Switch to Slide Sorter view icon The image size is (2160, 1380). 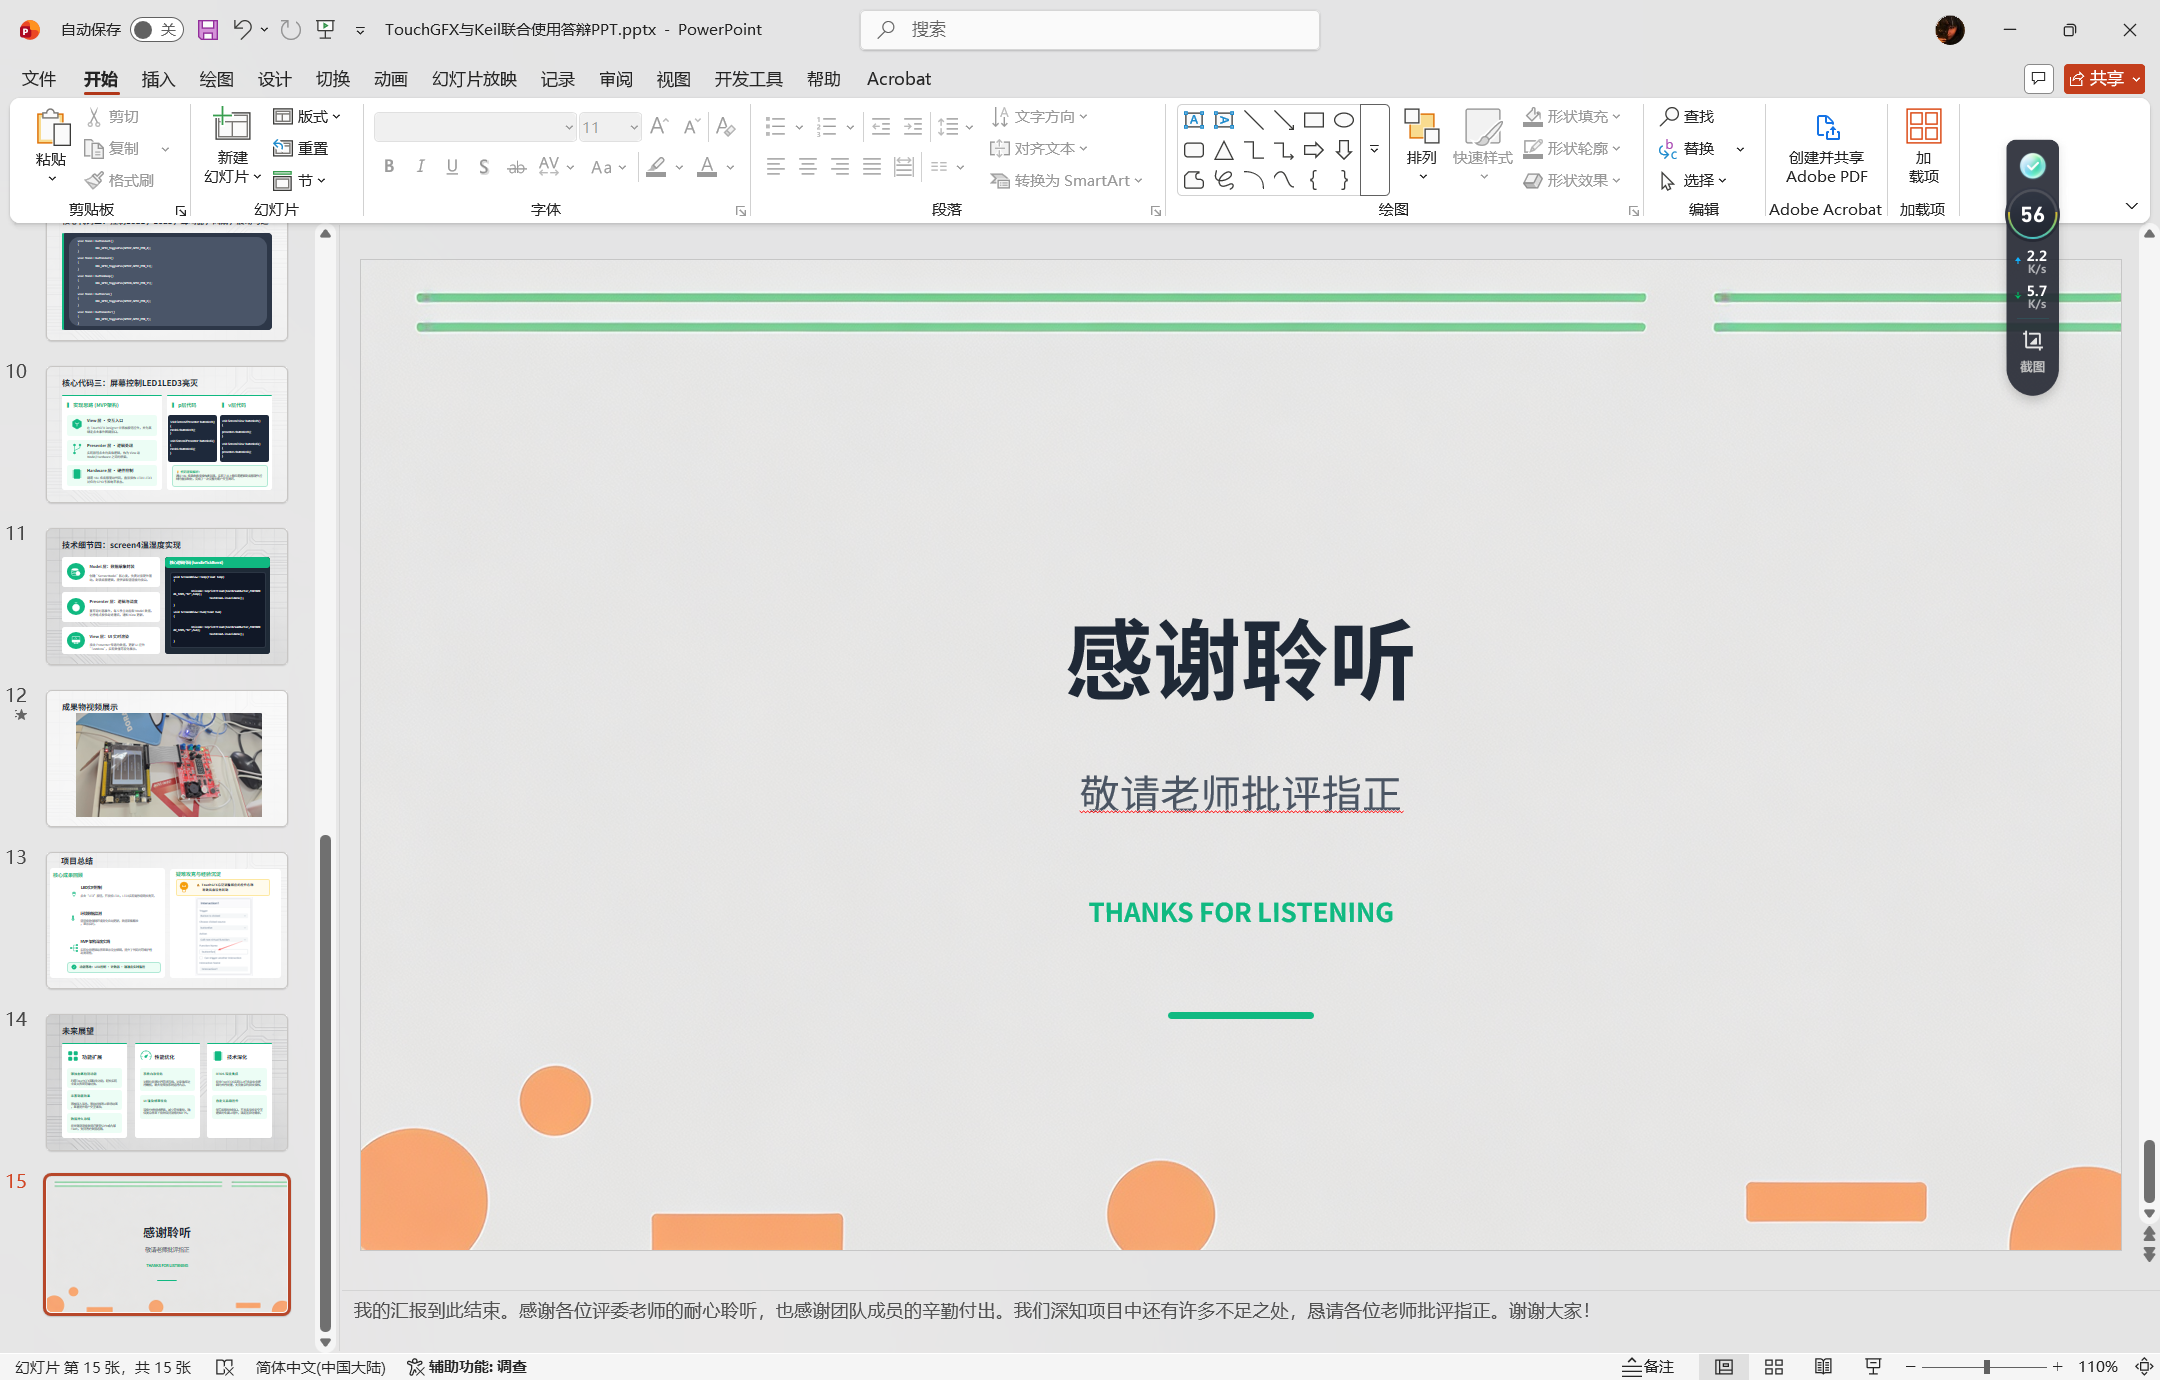[x=1774, y=1367]
